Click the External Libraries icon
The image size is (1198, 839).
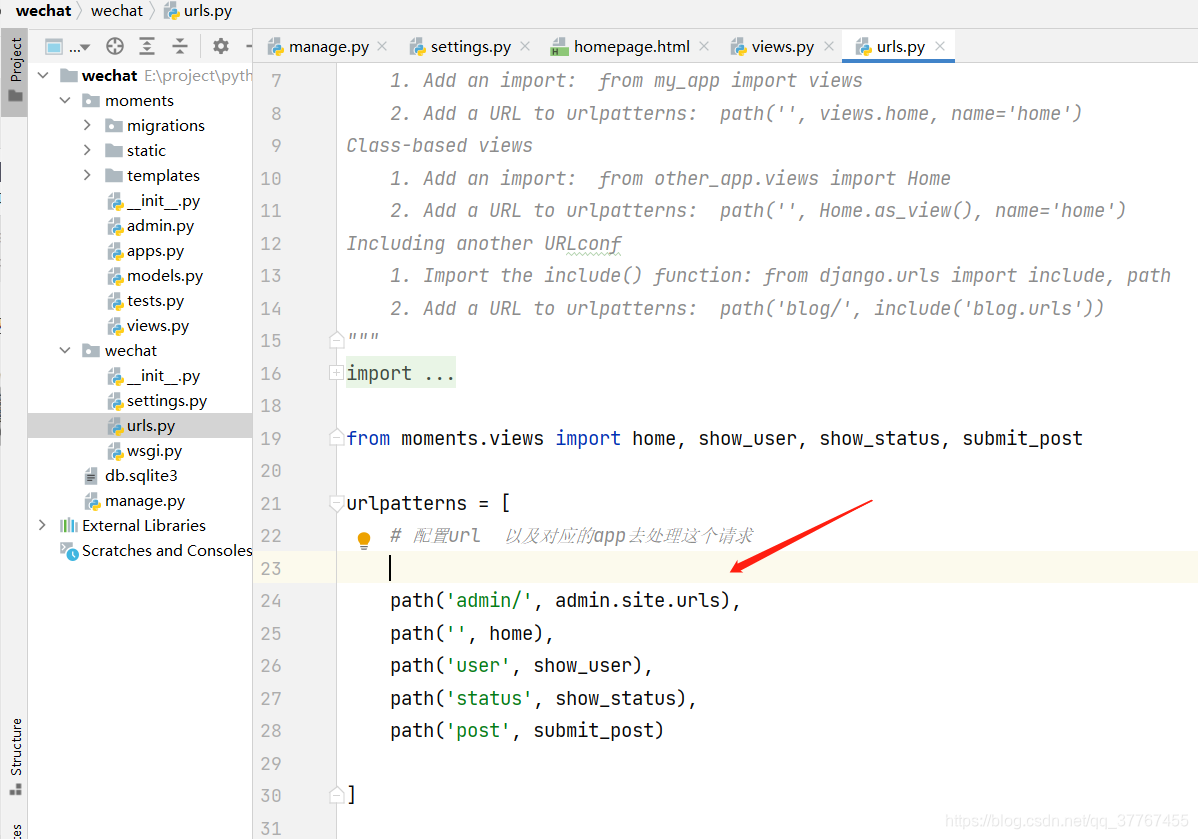(69, 525)
